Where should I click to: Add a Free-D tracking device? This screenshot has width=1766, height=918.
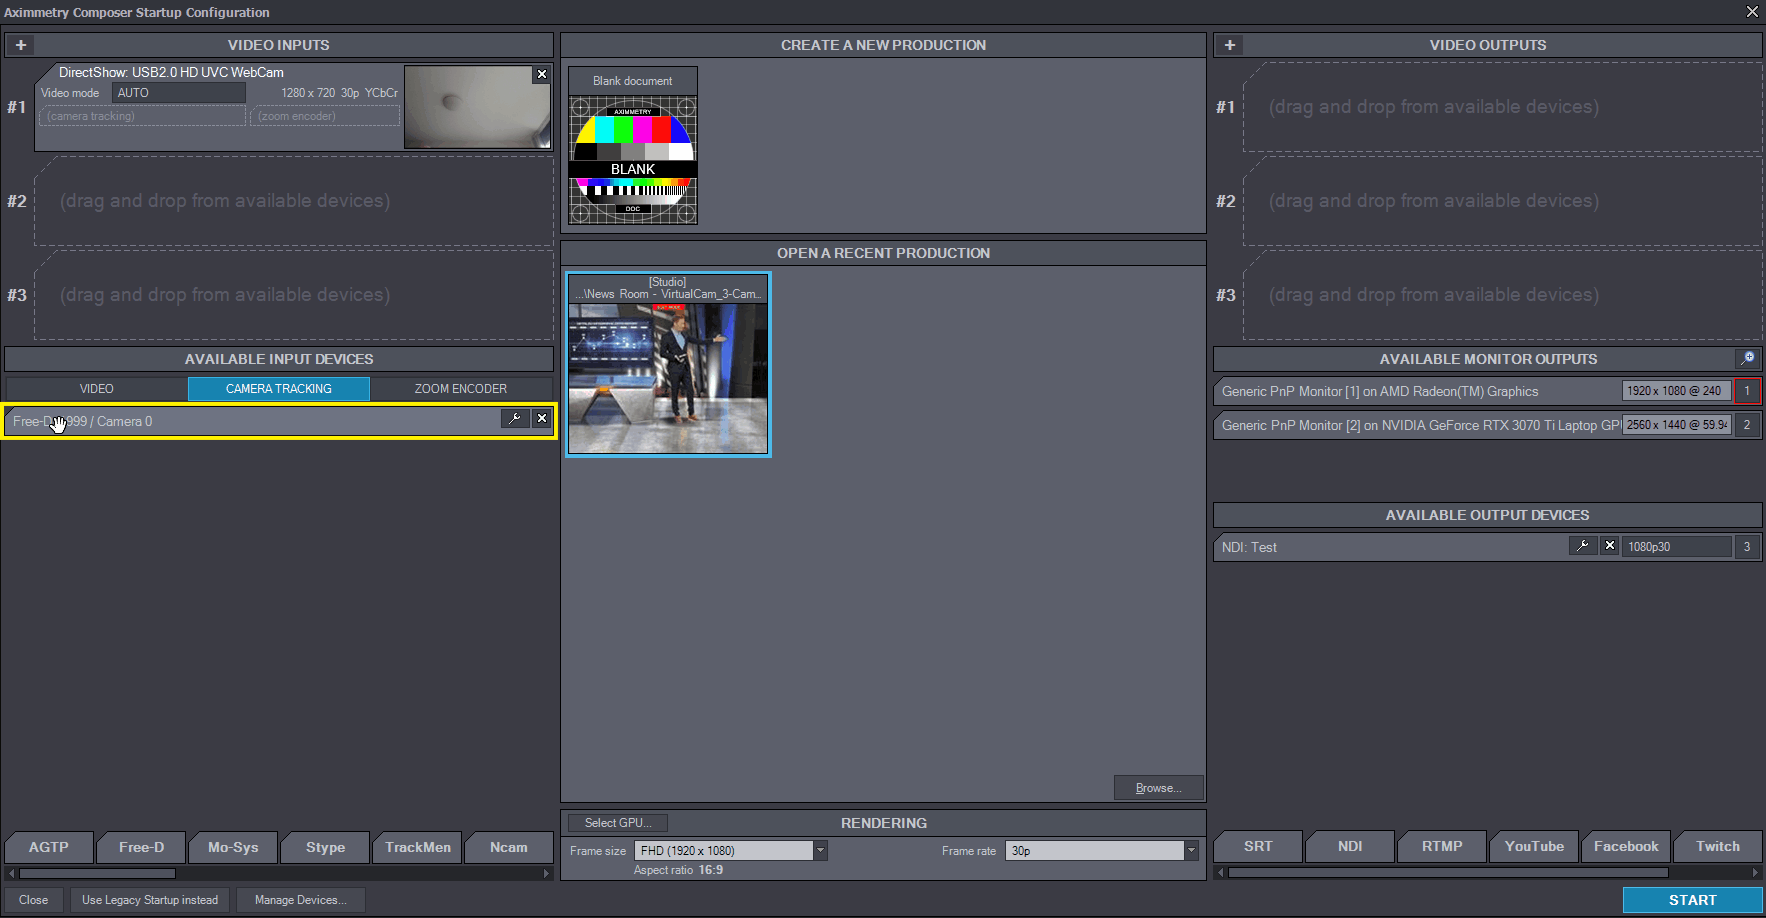(141, 847)
